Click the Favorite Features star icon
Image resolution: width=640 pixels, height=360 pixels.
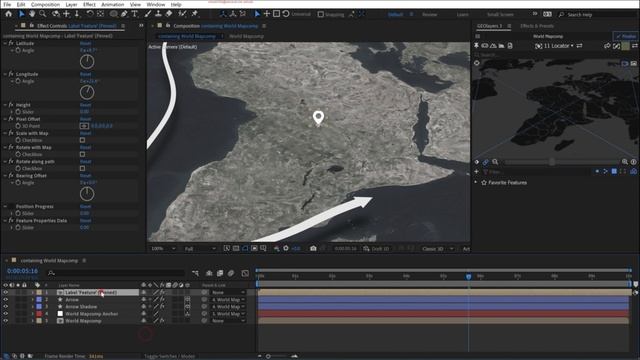[484, 182]
